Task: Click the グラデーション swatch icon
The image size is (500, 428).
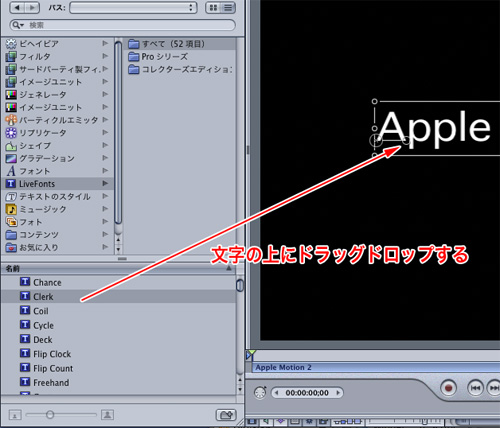Action: [x=11, y=158]
